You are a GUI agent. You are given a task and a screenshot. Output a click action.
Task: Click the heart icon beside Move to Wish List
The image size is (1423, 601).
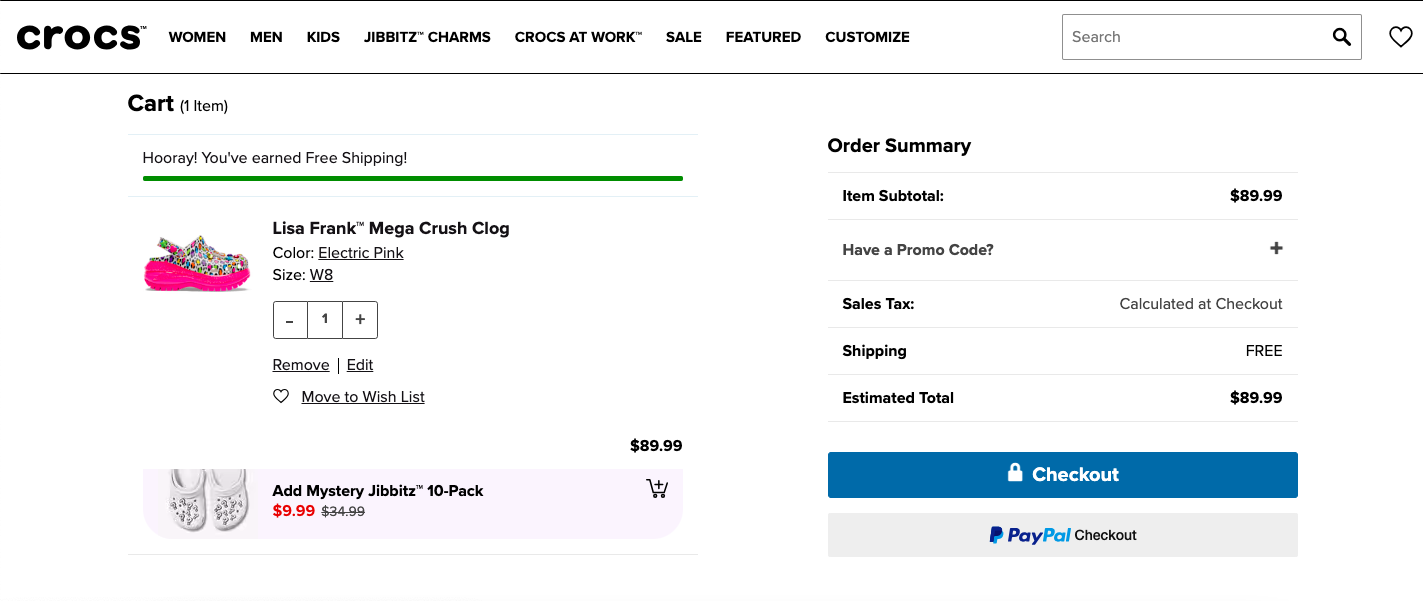pyautogui.click(x=281, y=396)
